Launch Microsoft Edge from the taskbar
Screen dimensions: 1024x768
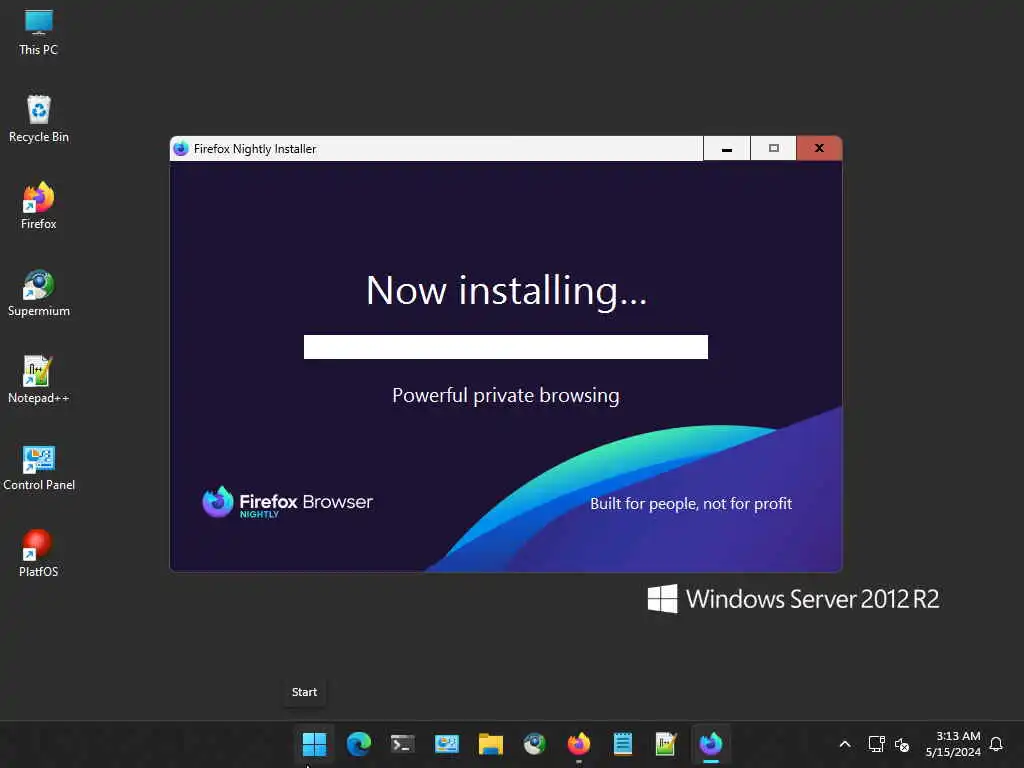tap(359, 744)
